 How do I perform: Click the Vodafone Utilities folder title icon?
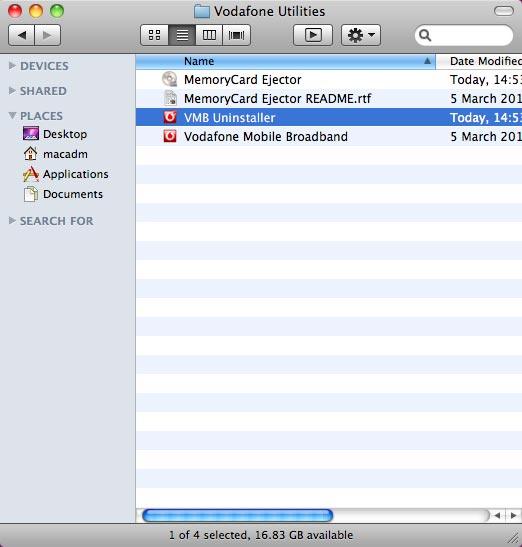(202, 12)
